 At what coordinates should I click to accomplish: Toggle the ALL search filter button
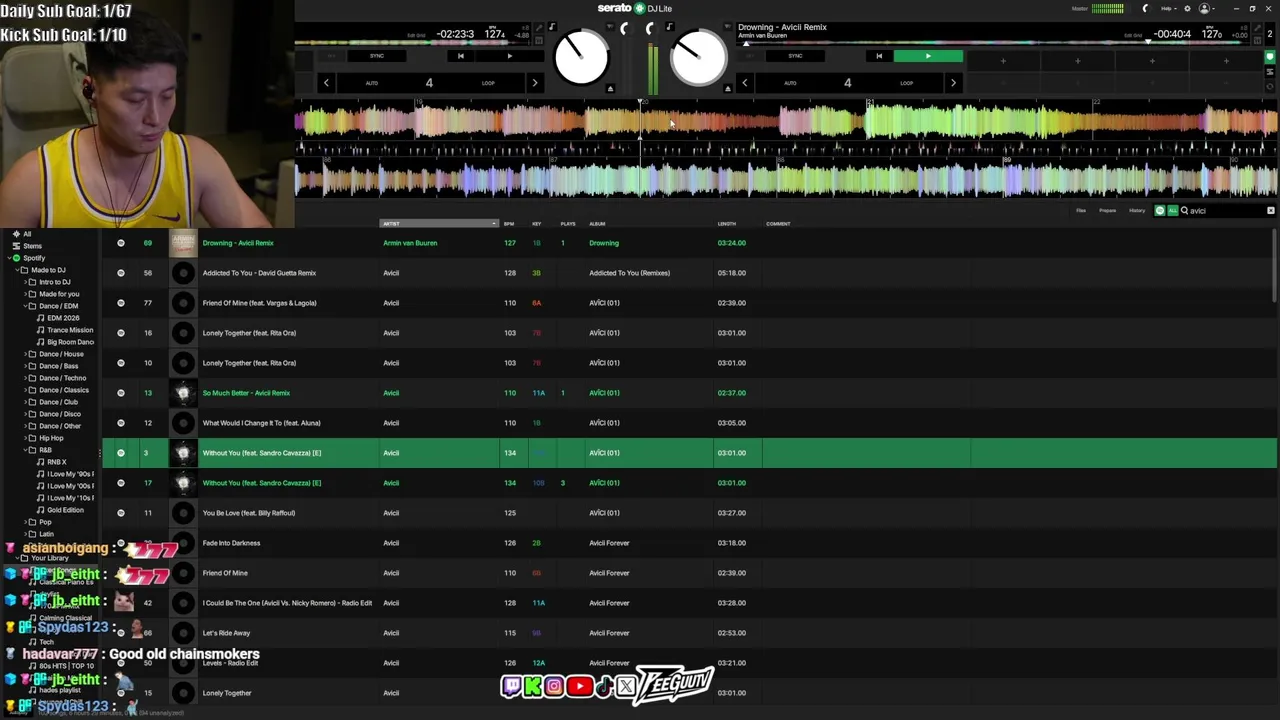(x=1172, y=211)
